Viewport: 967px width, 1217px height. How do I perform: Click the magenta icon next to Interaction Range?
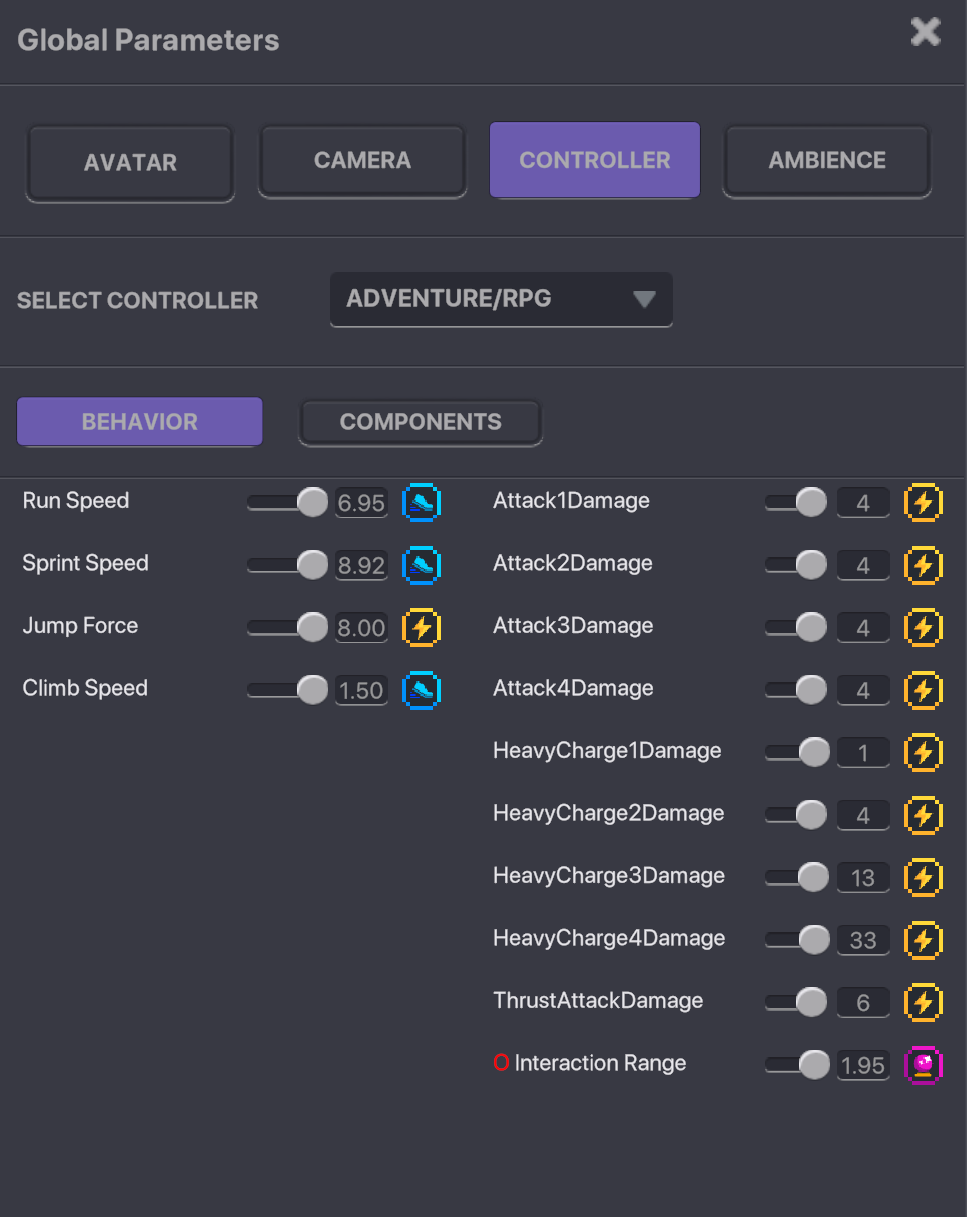[923, 1065]
